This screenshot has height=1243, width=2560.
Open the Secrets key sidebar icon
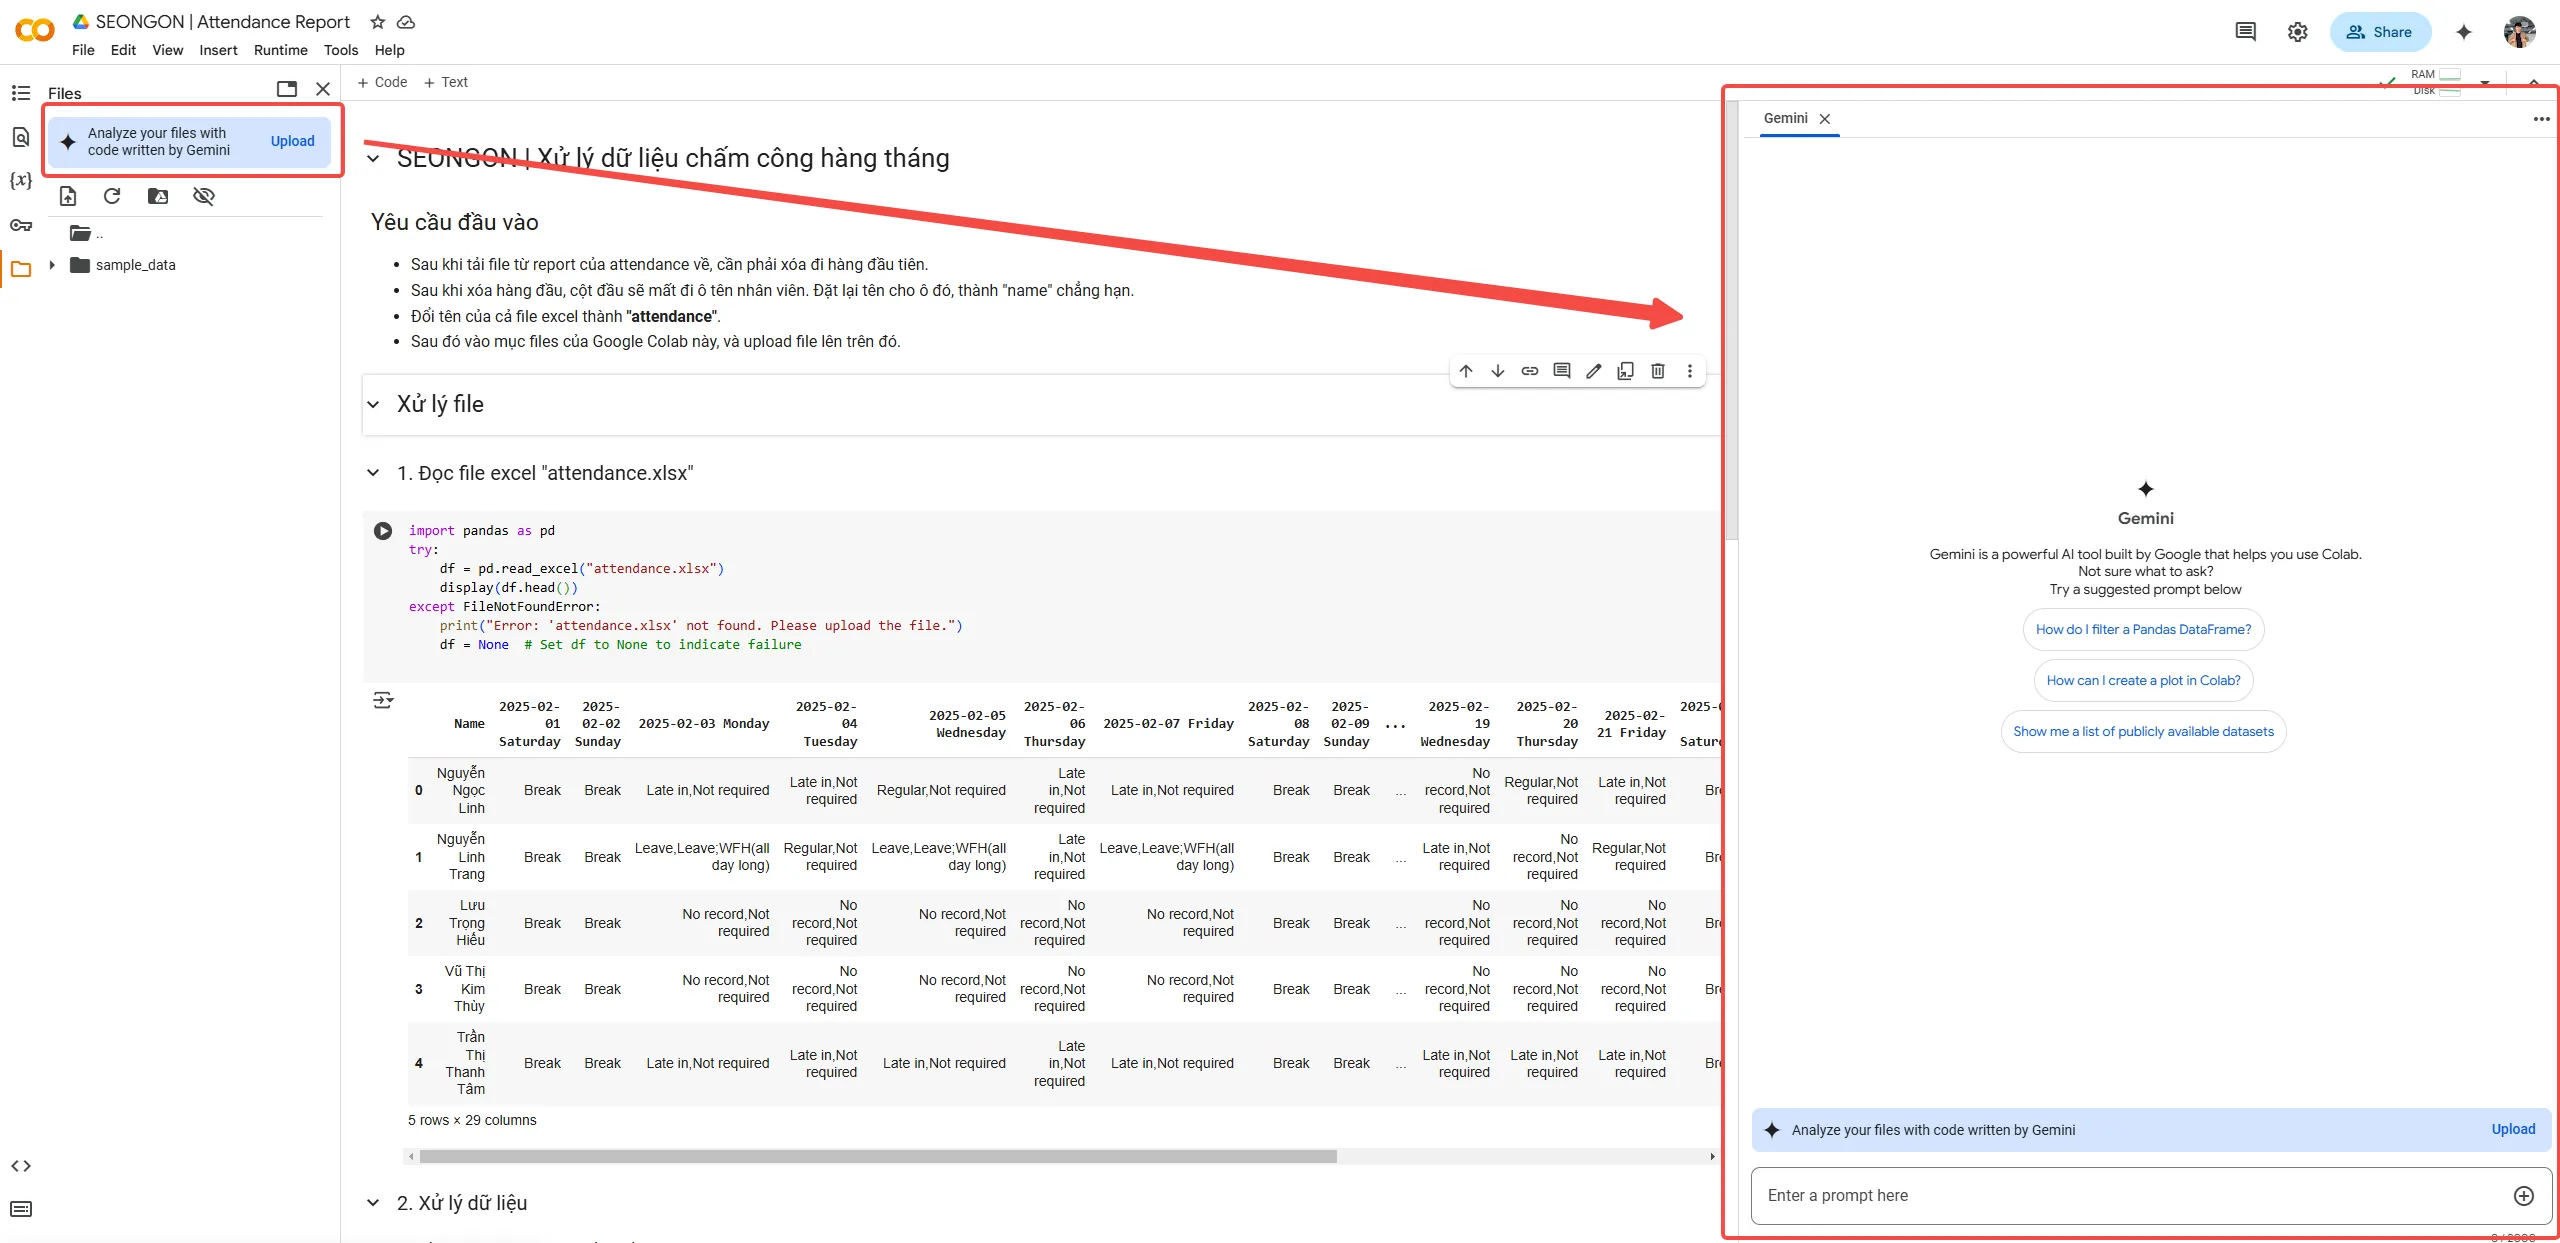tap(21, 225)
